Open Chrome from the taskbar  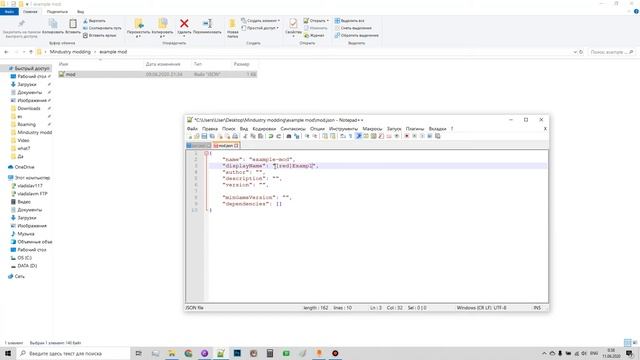(188, 353)
